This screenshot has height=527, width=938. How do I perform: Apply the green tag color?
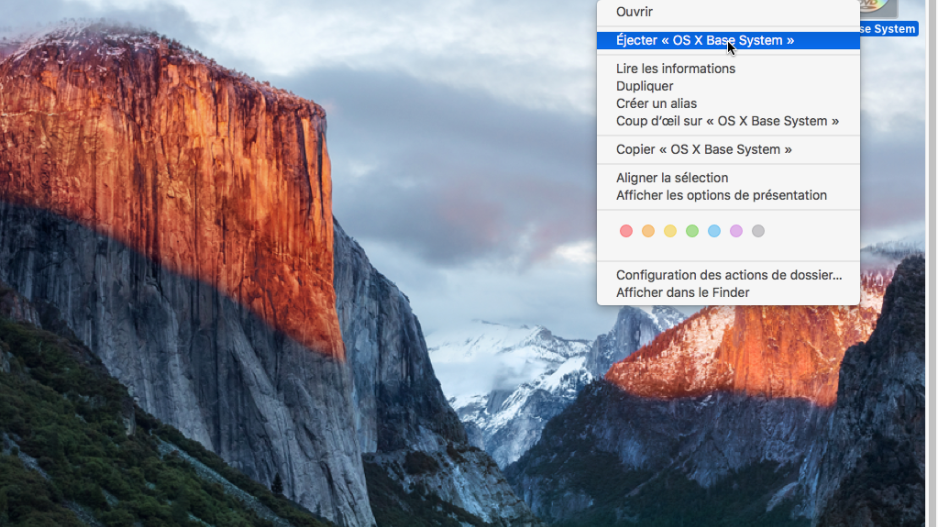[x=692, y=231]
